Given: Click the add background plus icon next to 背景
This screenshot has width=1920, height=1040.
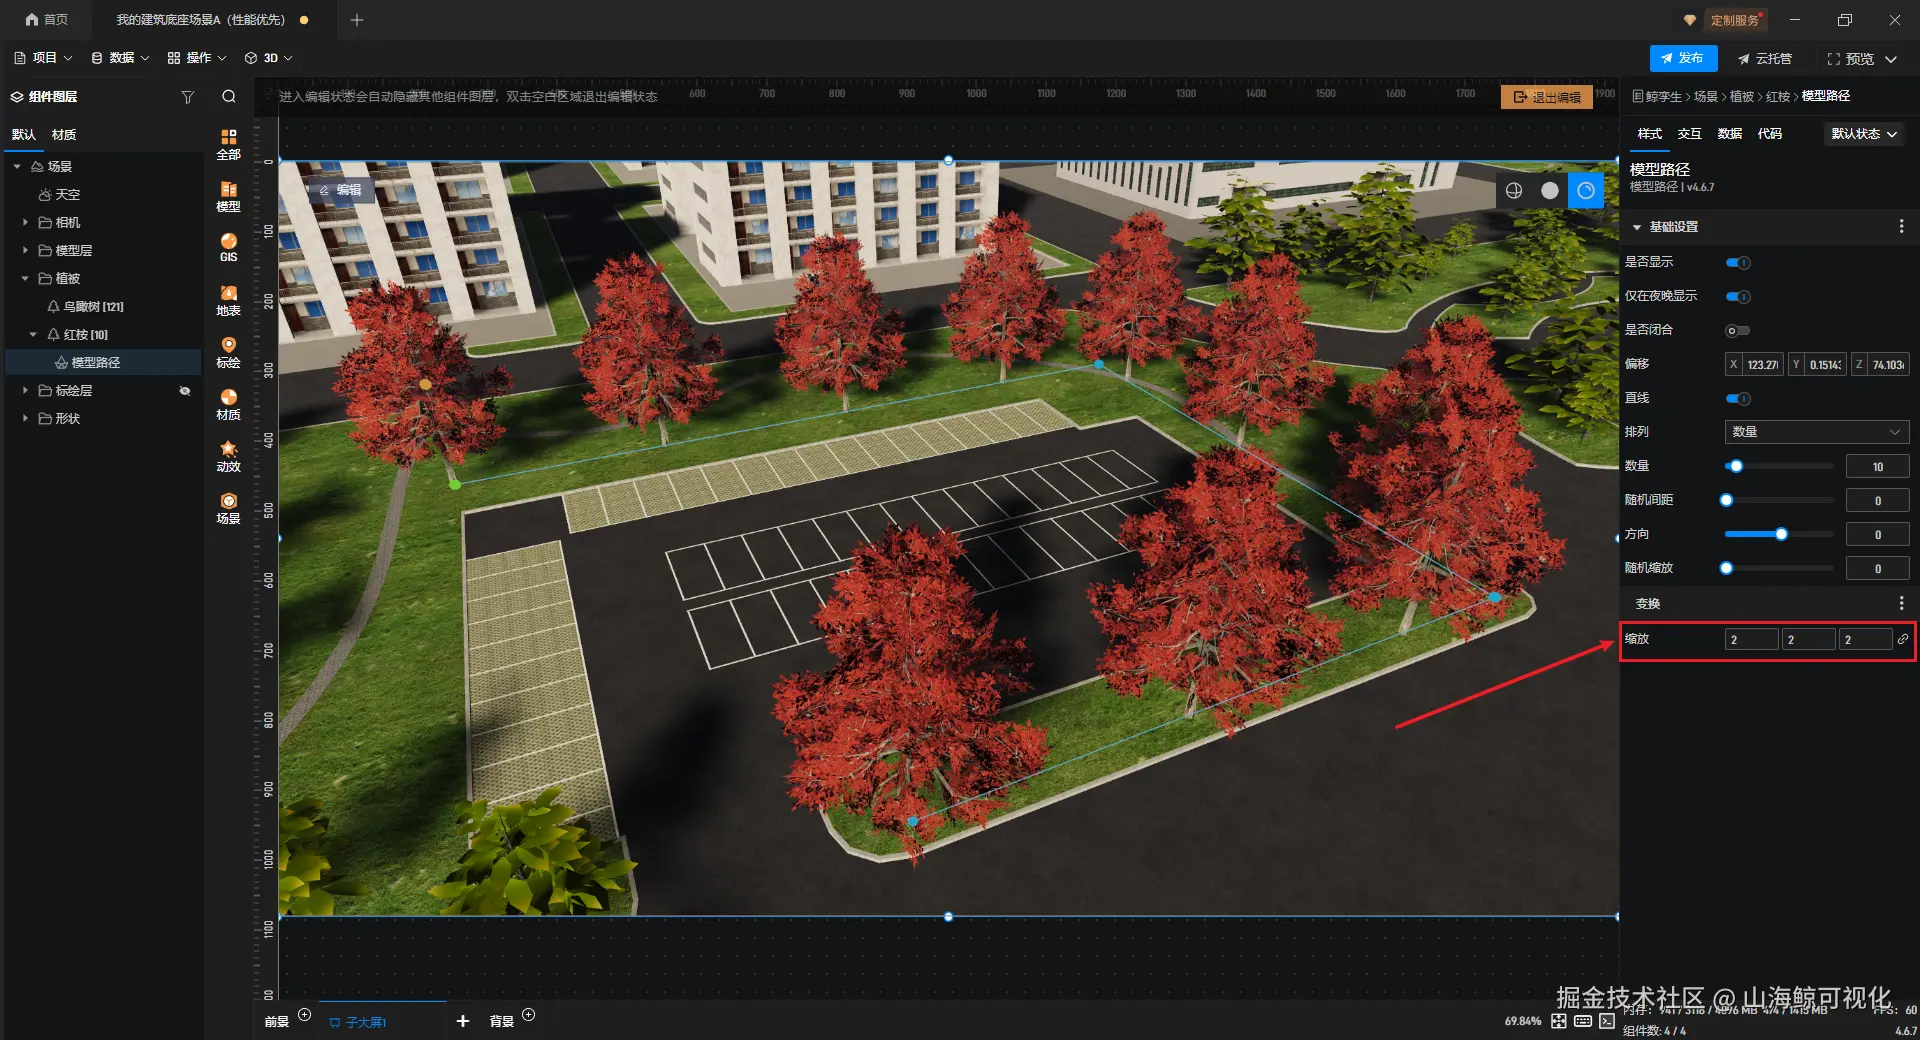Looking at the screenshot, I should click(x=529, y=1015).
